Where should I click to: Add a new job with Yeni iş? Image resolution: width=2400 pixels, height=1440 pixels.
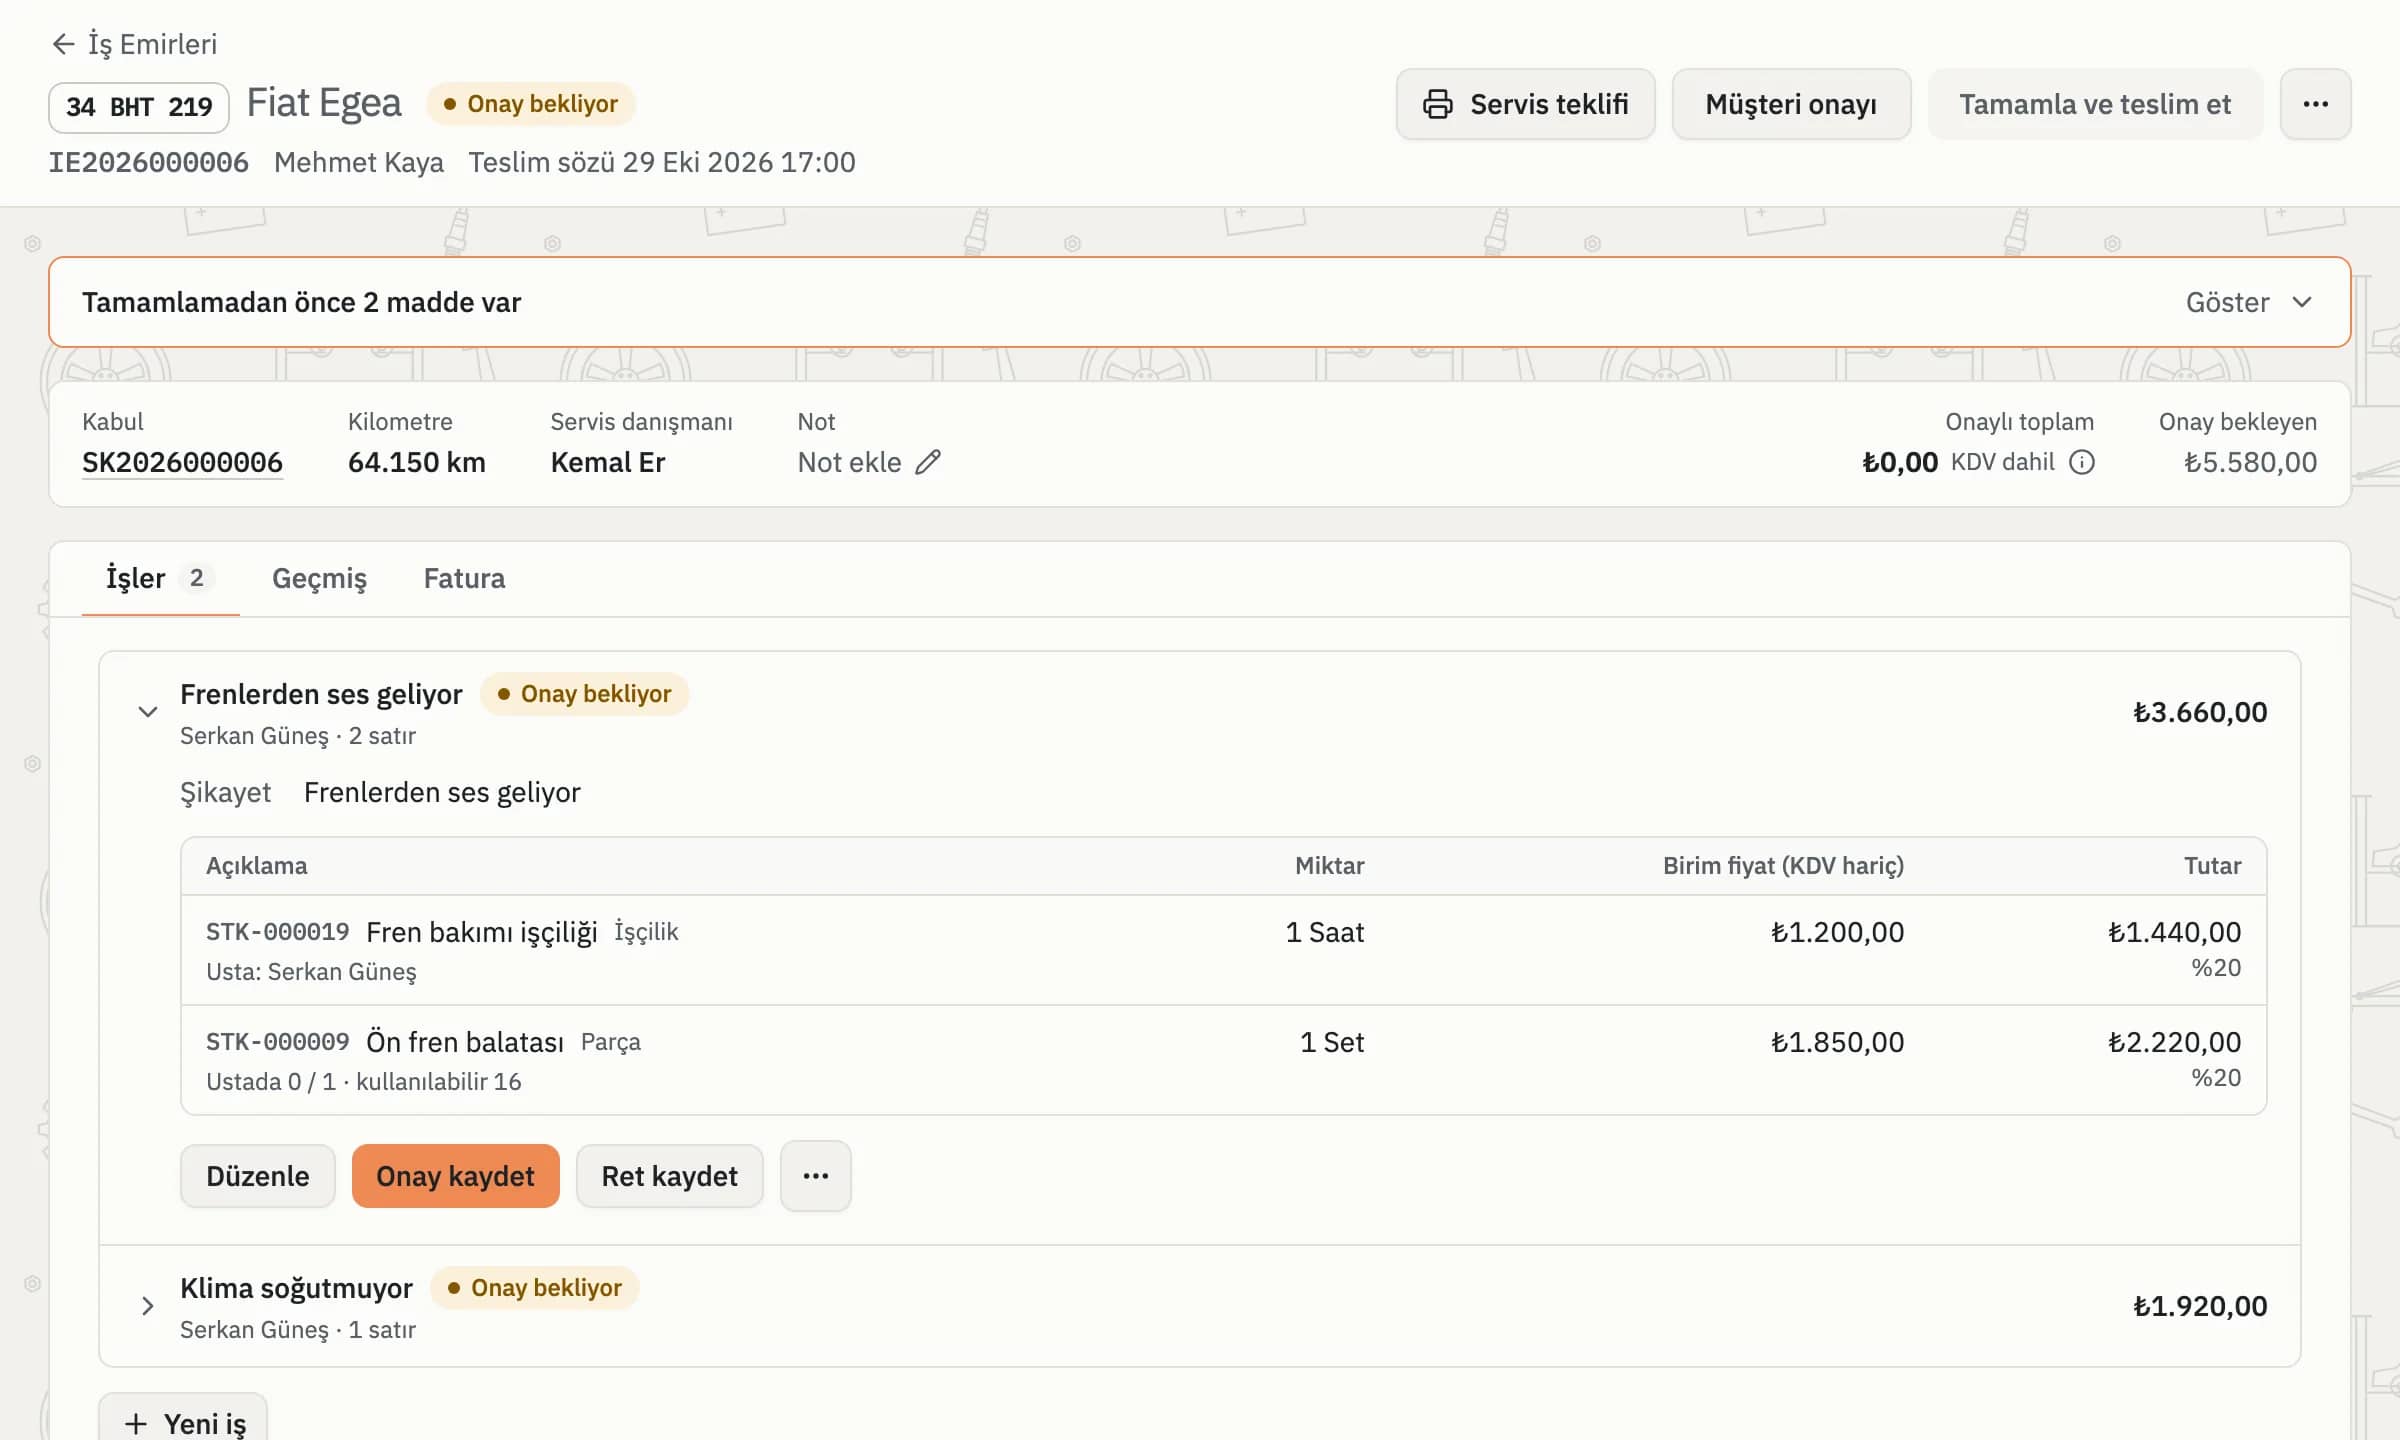click(183, 1421)
